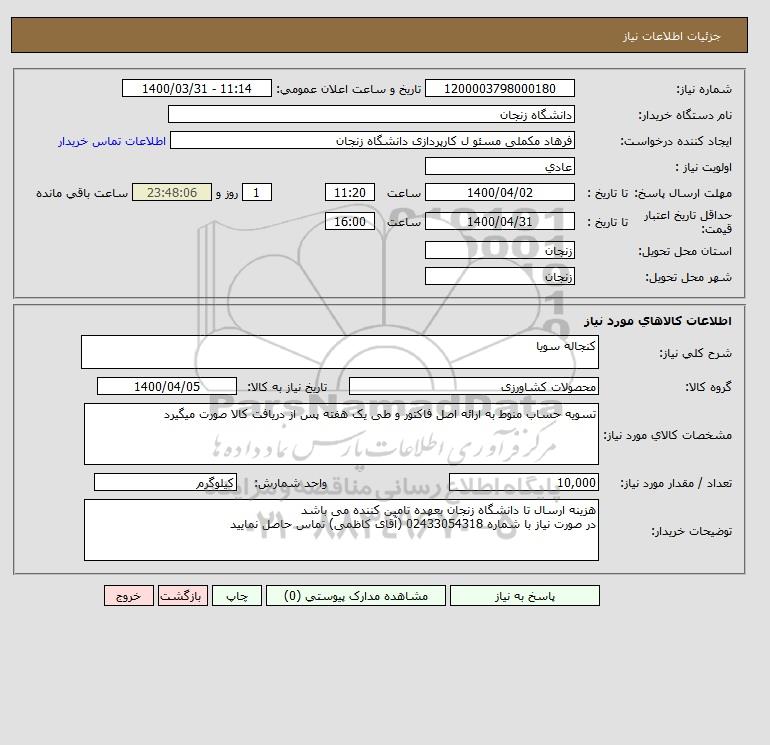770x745 pixels.
Task: Click the label ایجاد کننده درخواست
Action: point(676,141)
